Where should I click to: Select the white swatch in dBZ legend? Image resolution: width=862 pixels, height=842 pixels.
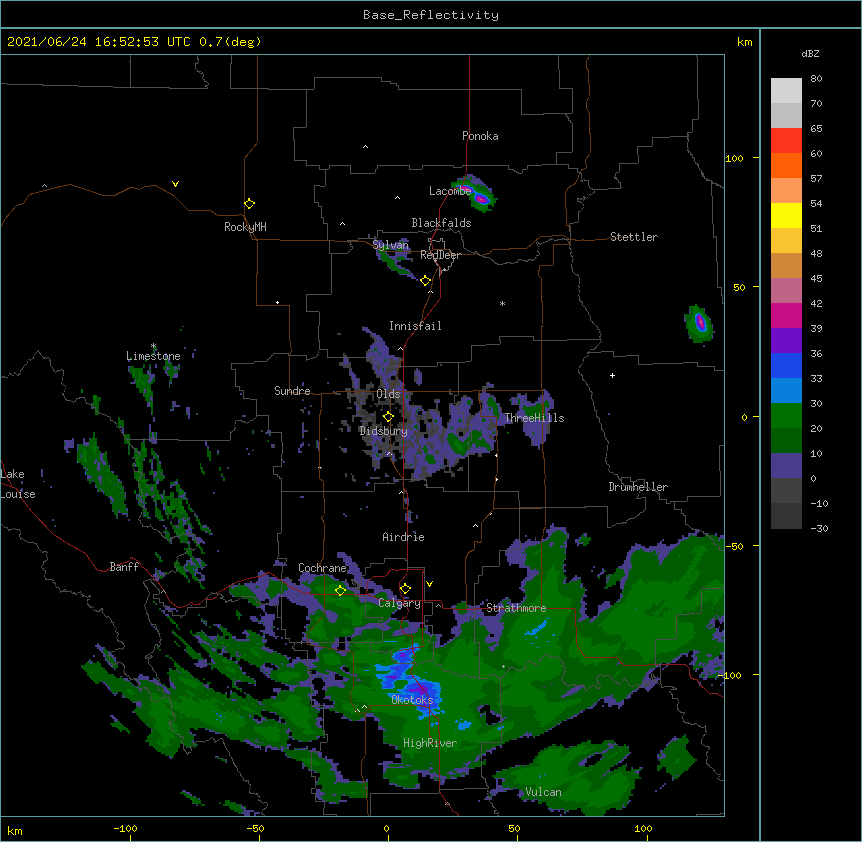[x=786, y=91]
